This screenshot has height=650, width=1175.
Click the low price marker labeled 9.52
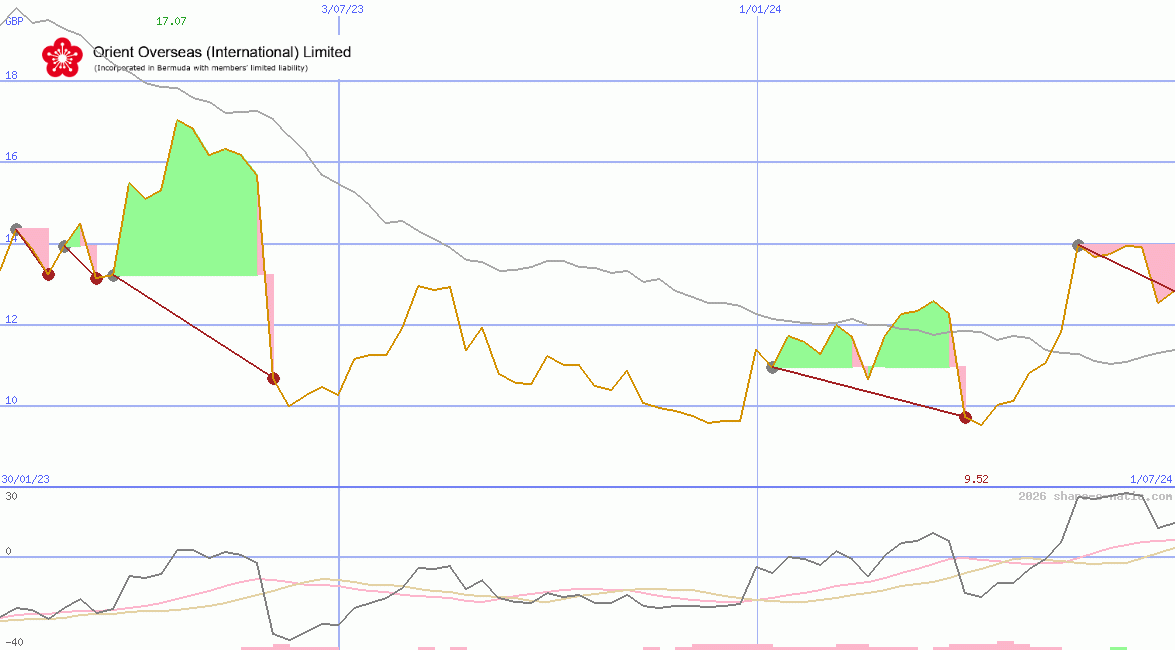[x=974, y=479]
